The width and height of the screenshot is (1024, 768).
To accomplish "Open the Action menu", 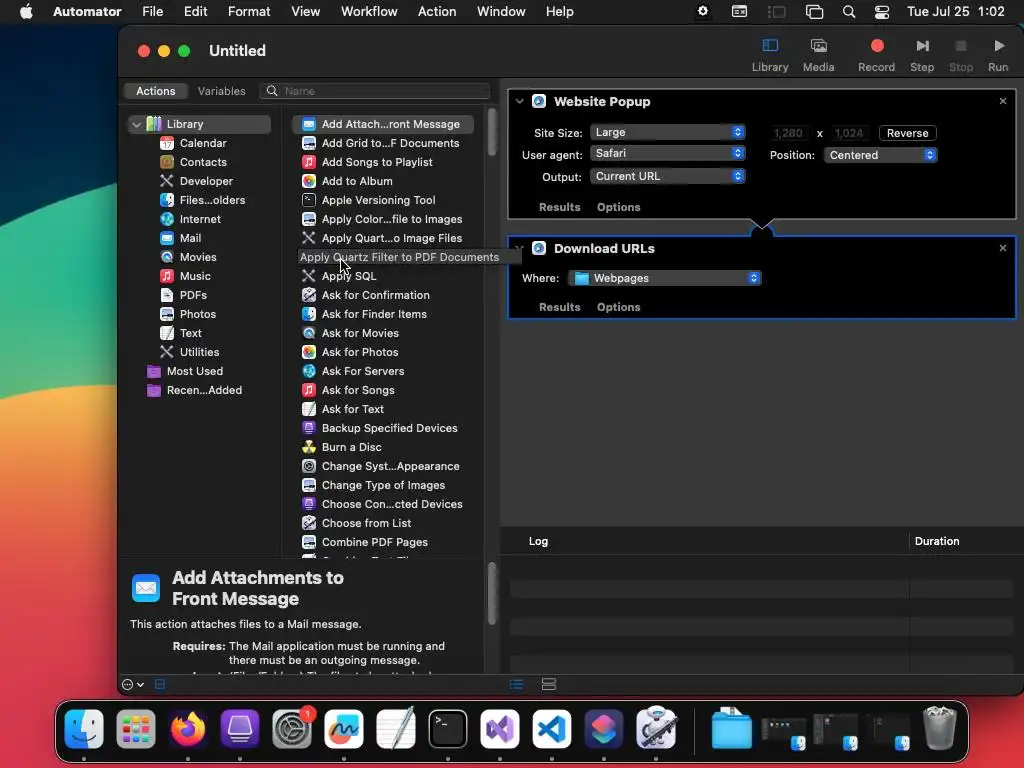I will (437, 11).
